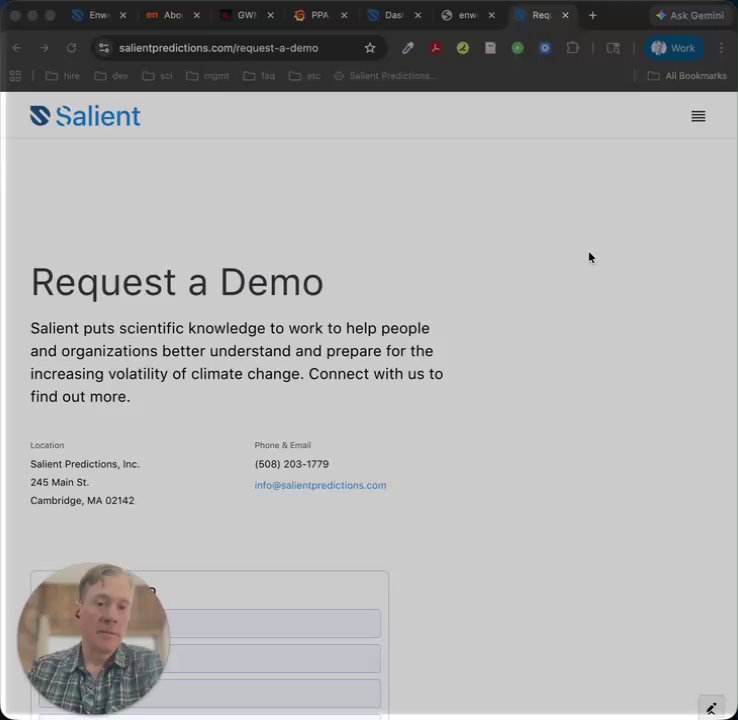Open the faq bookmarks folder
738x720 pixels.
pyautogui.click(x=259, y=76)
